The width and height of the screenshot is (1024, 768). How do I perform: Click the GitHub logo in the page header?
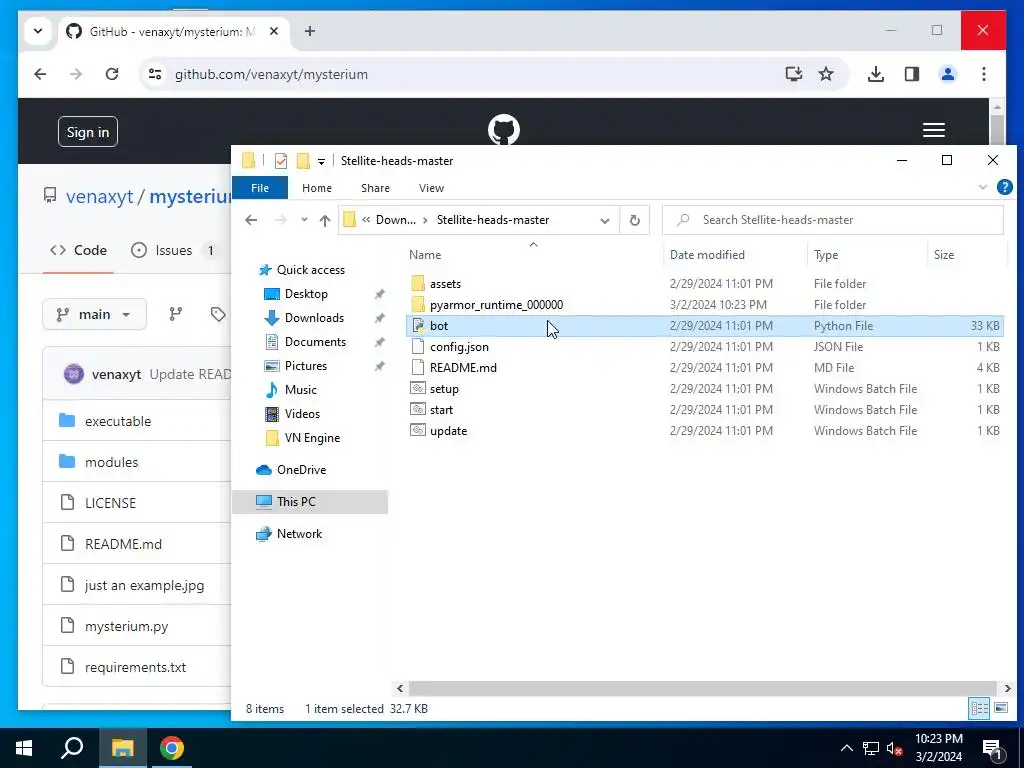click(504, 129)
